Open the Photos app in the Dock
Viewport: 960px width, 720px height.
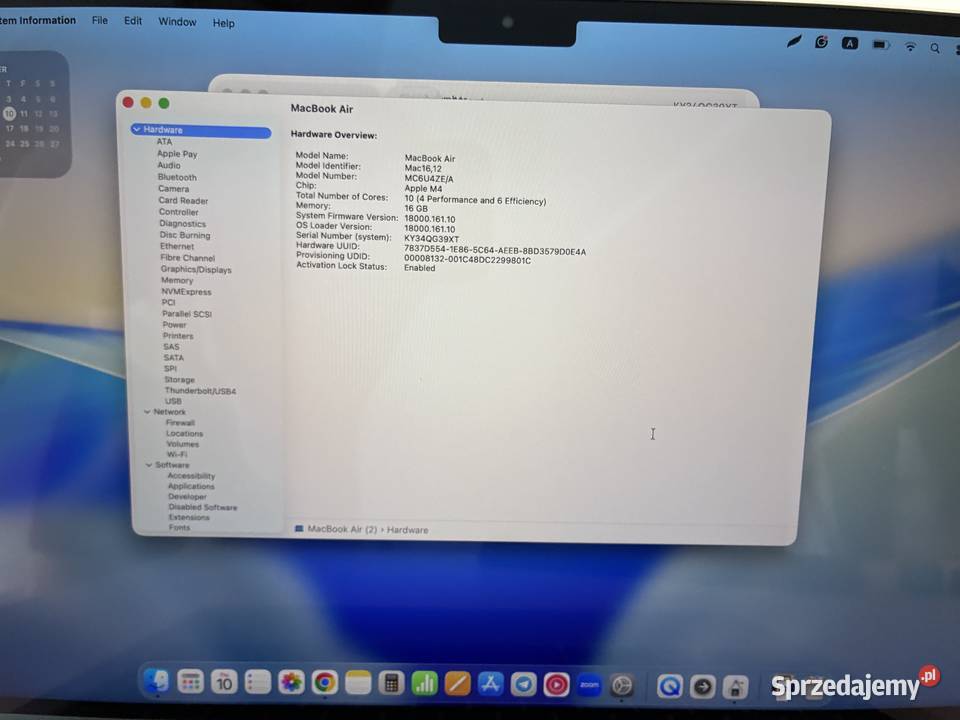click(291, 683)
